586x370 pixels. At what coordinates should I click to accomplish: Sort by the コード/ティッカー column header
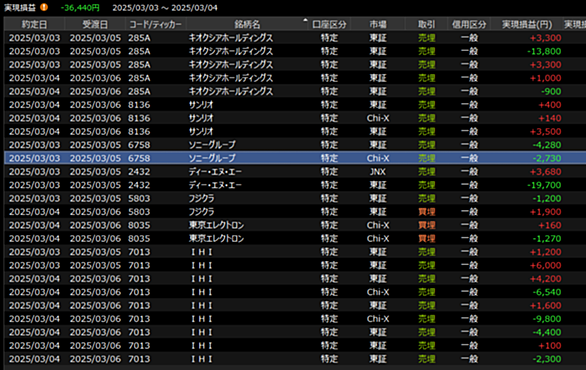(x=155, y=25)
